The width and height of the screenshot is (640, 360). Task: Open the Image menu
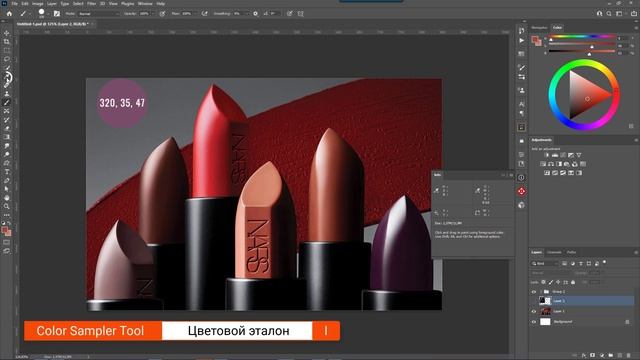(38, 3)
